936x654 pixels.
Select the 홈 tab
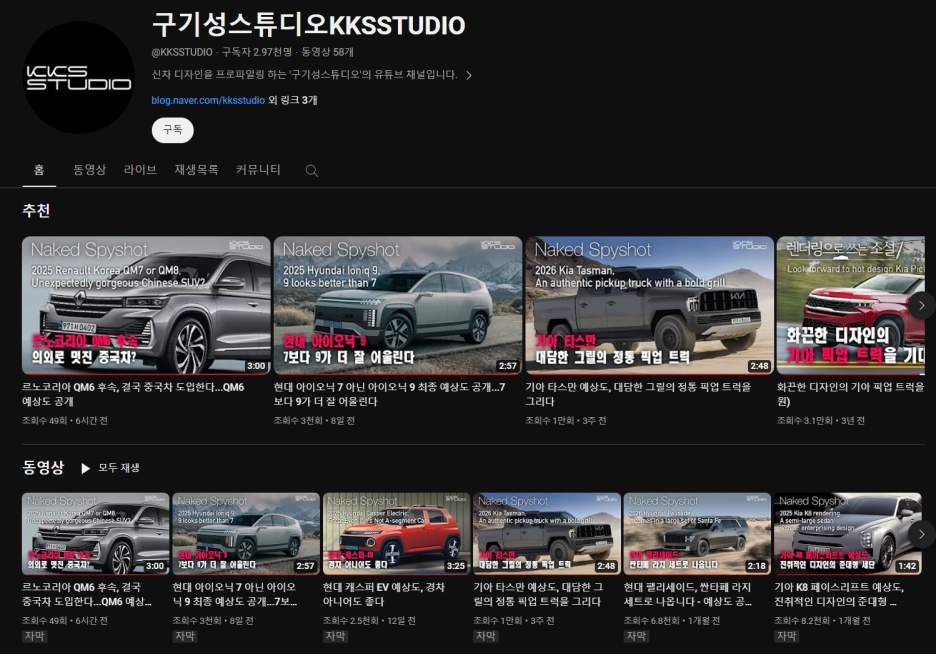coord(39,170)
